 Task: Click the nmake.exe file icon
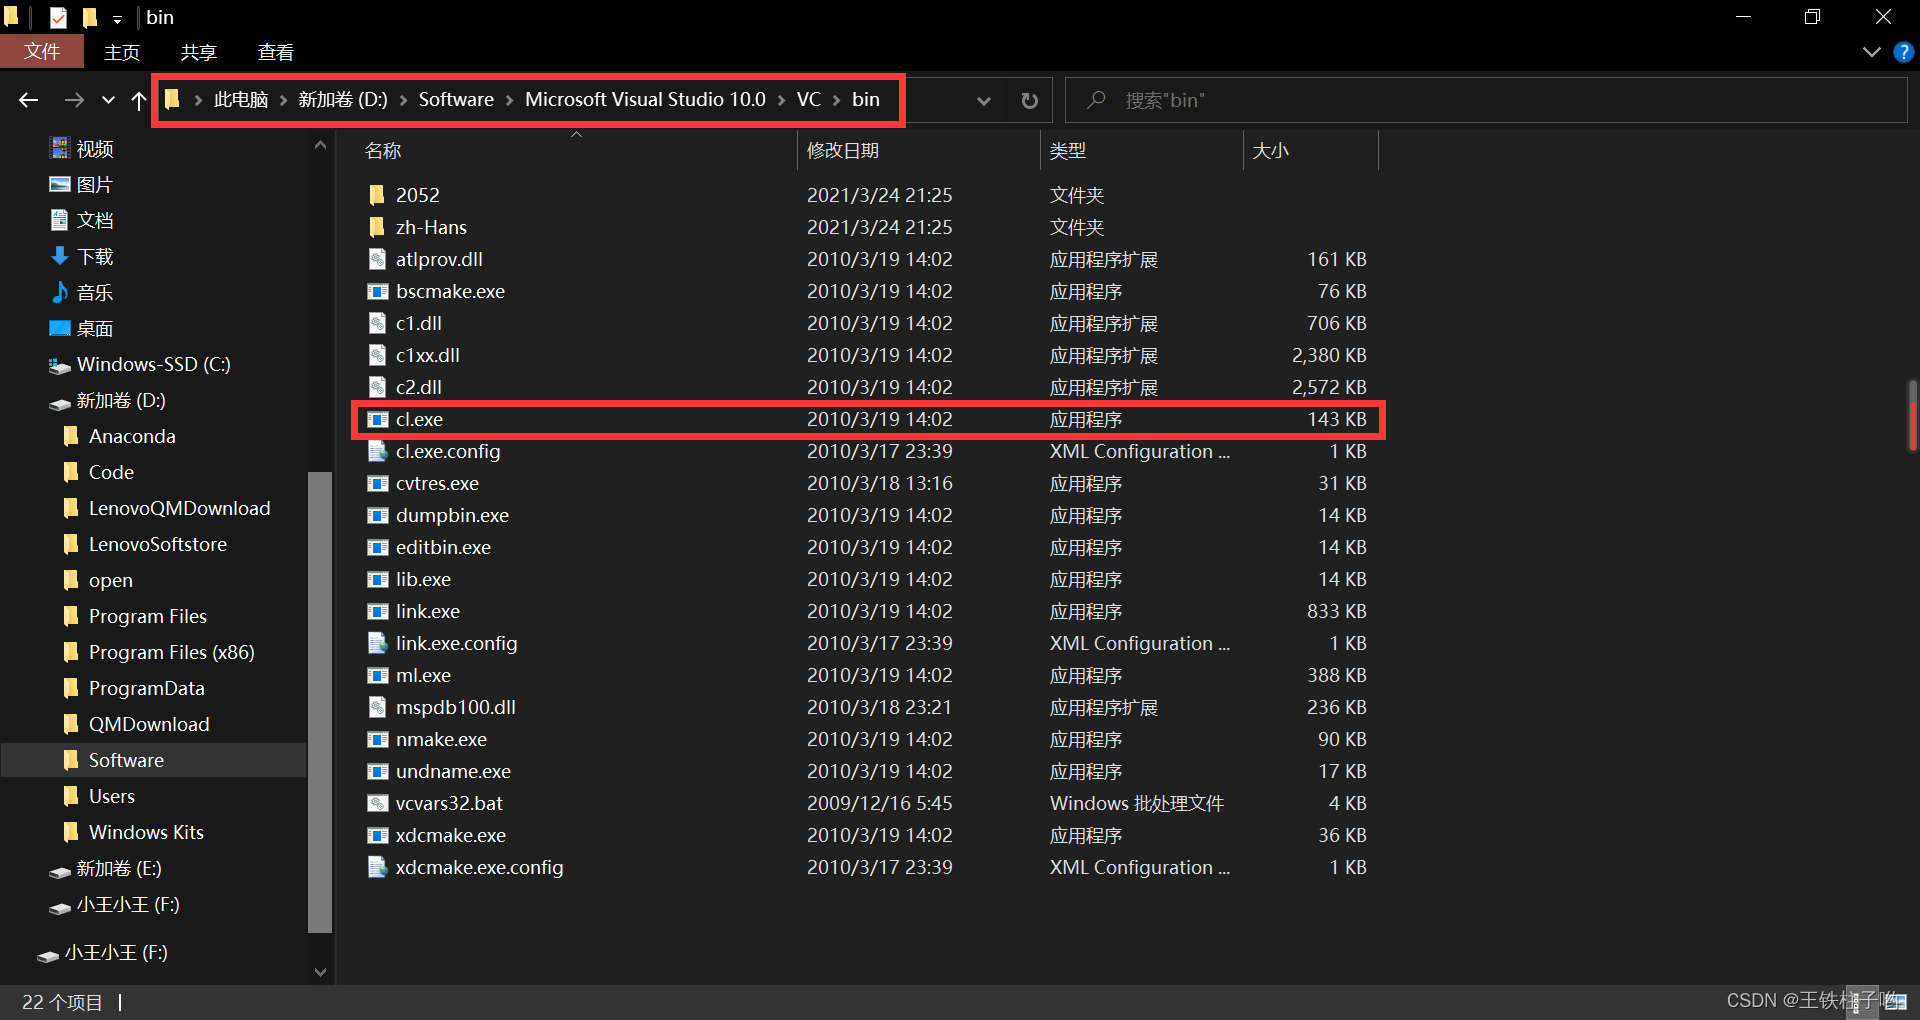tap(377, 740)
